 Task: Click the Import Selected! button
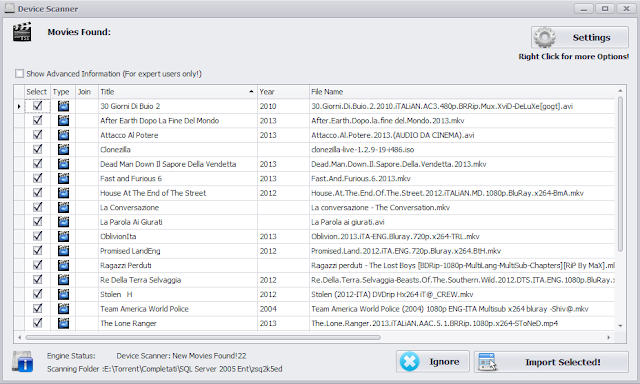pos(551,362)
